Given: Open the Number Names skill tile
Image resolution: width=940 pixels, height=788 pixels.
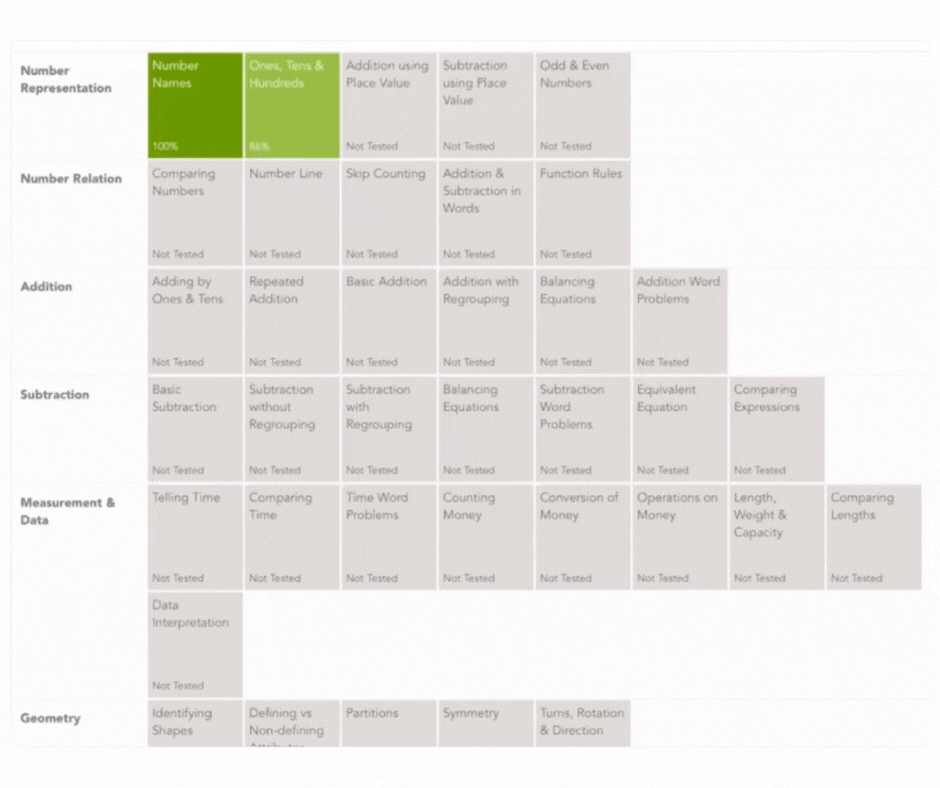Looking at the screenshot, I should [x=195, y=105].
